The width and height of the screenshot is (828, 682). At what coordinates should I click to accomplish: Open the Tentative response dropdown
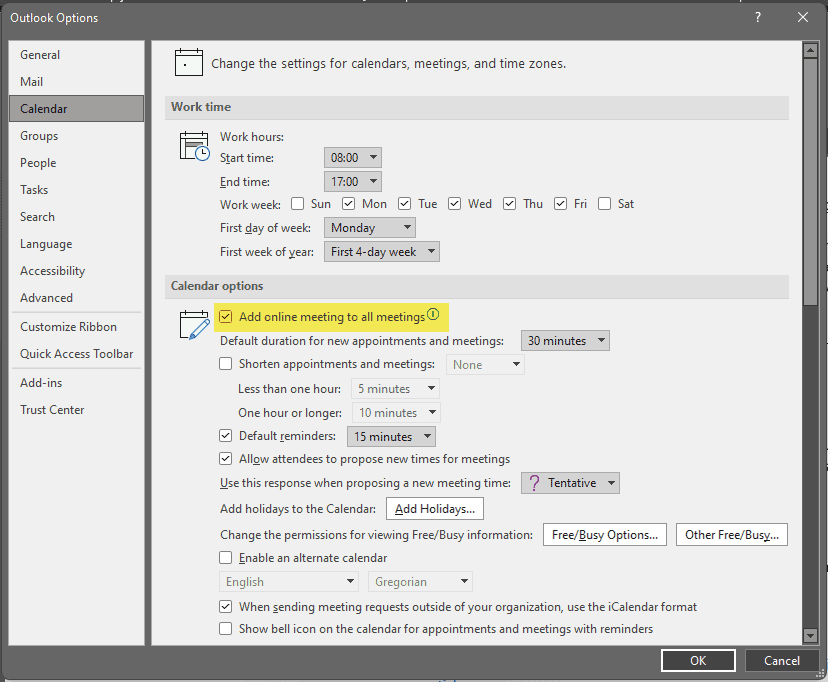tap(570, 483)
